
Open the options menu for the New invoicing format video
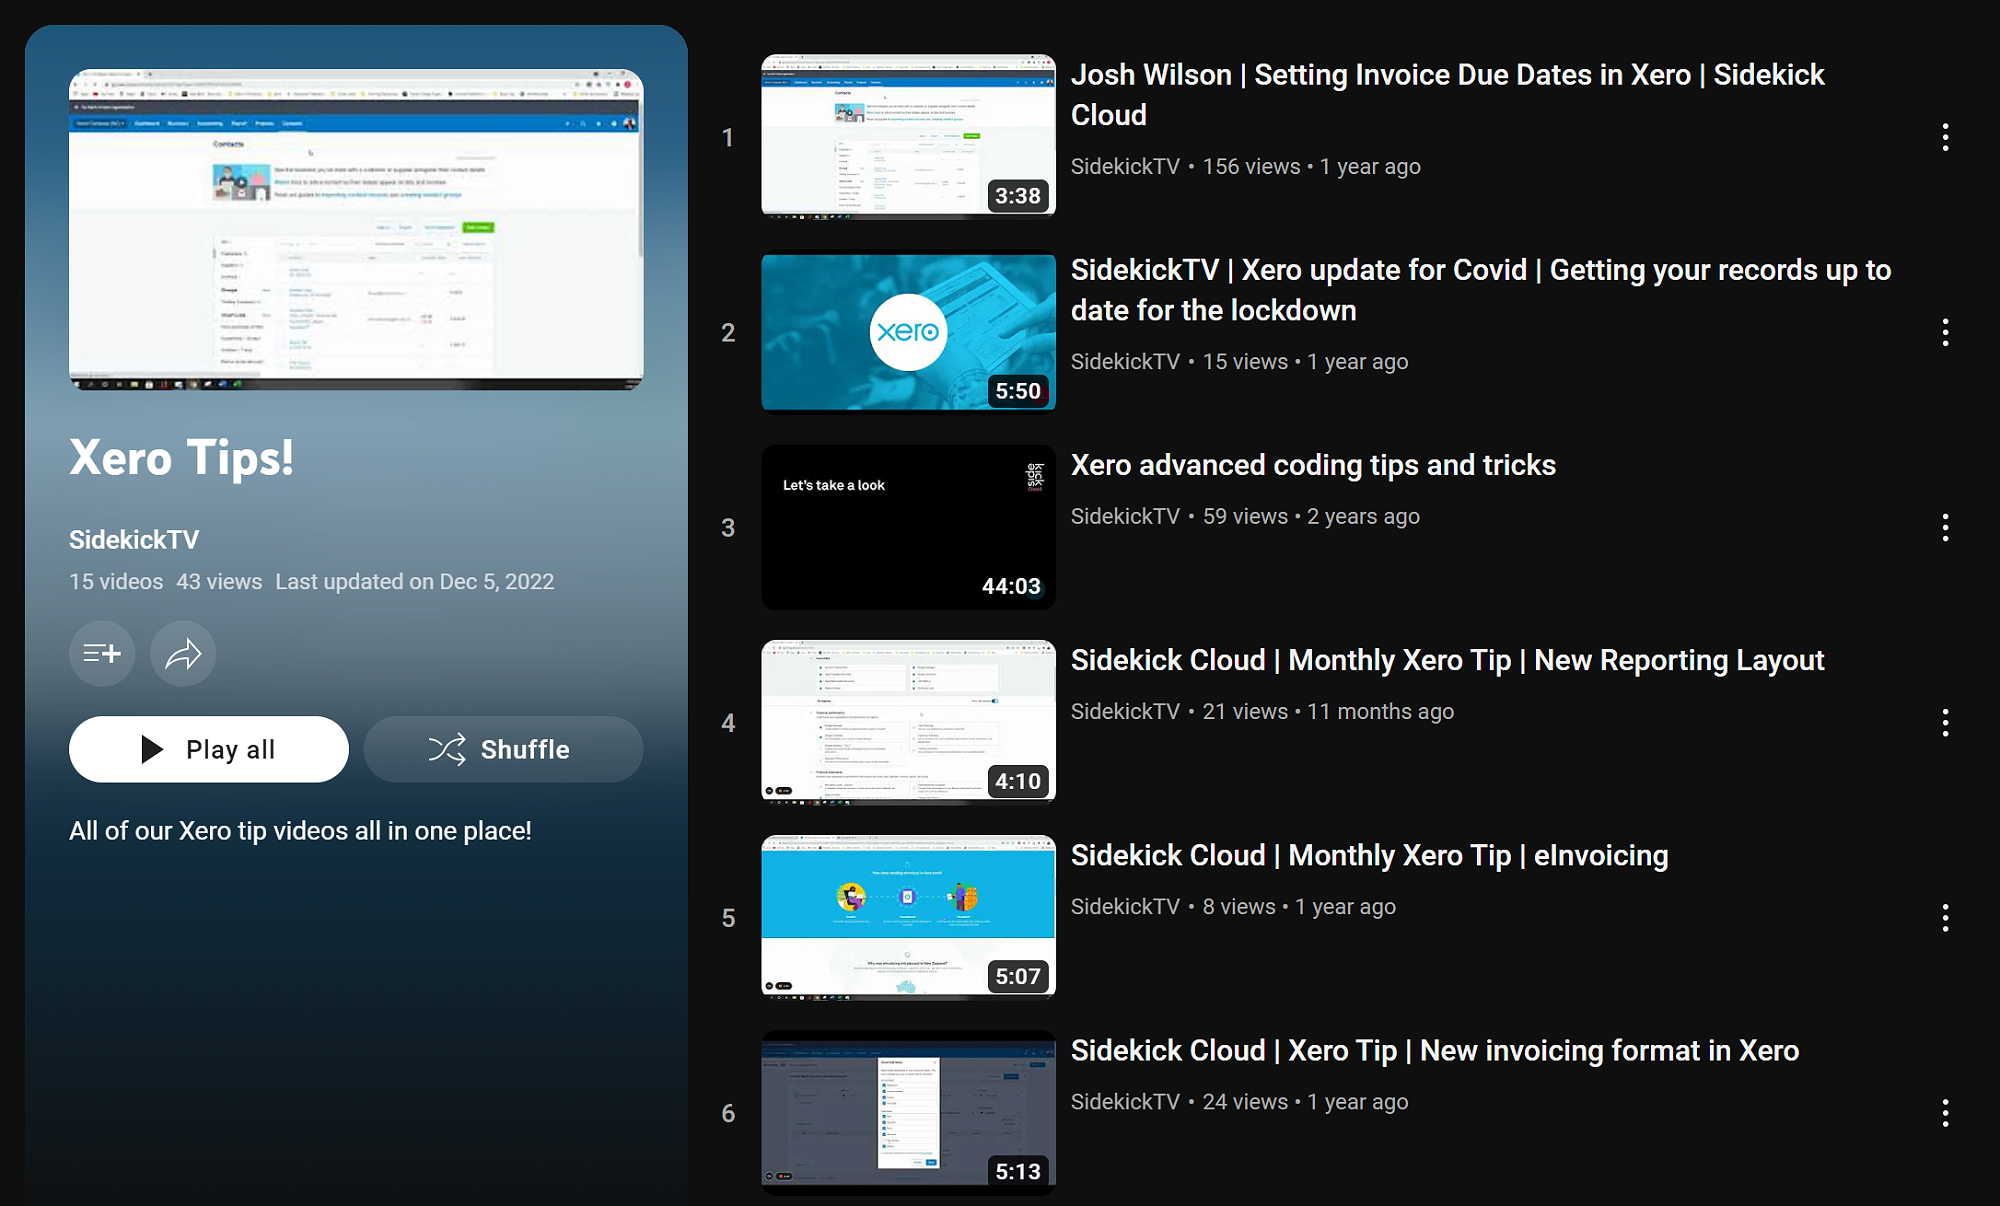1945,1112
